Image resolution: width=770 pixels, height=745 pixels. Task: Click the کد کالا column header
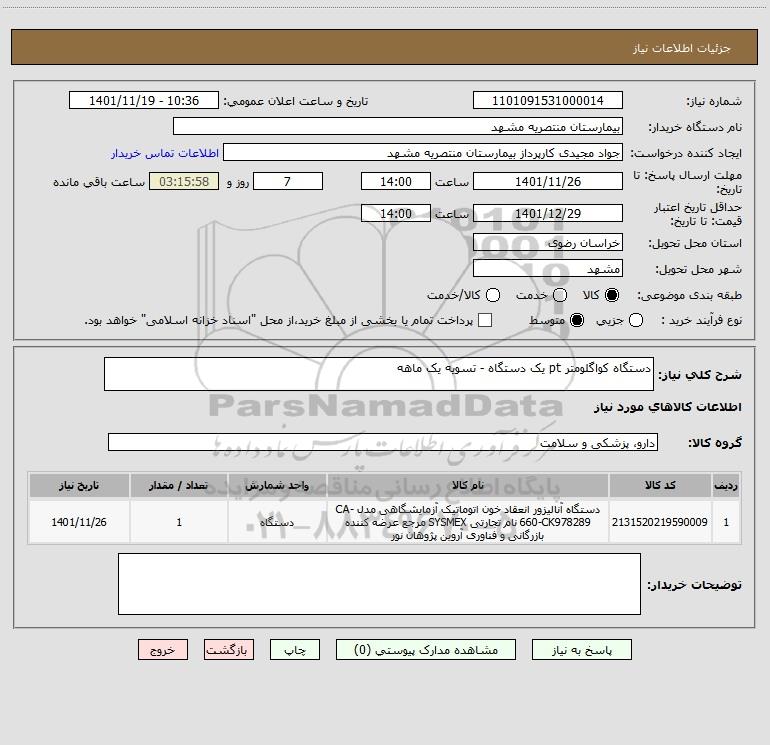pos(660,485)
